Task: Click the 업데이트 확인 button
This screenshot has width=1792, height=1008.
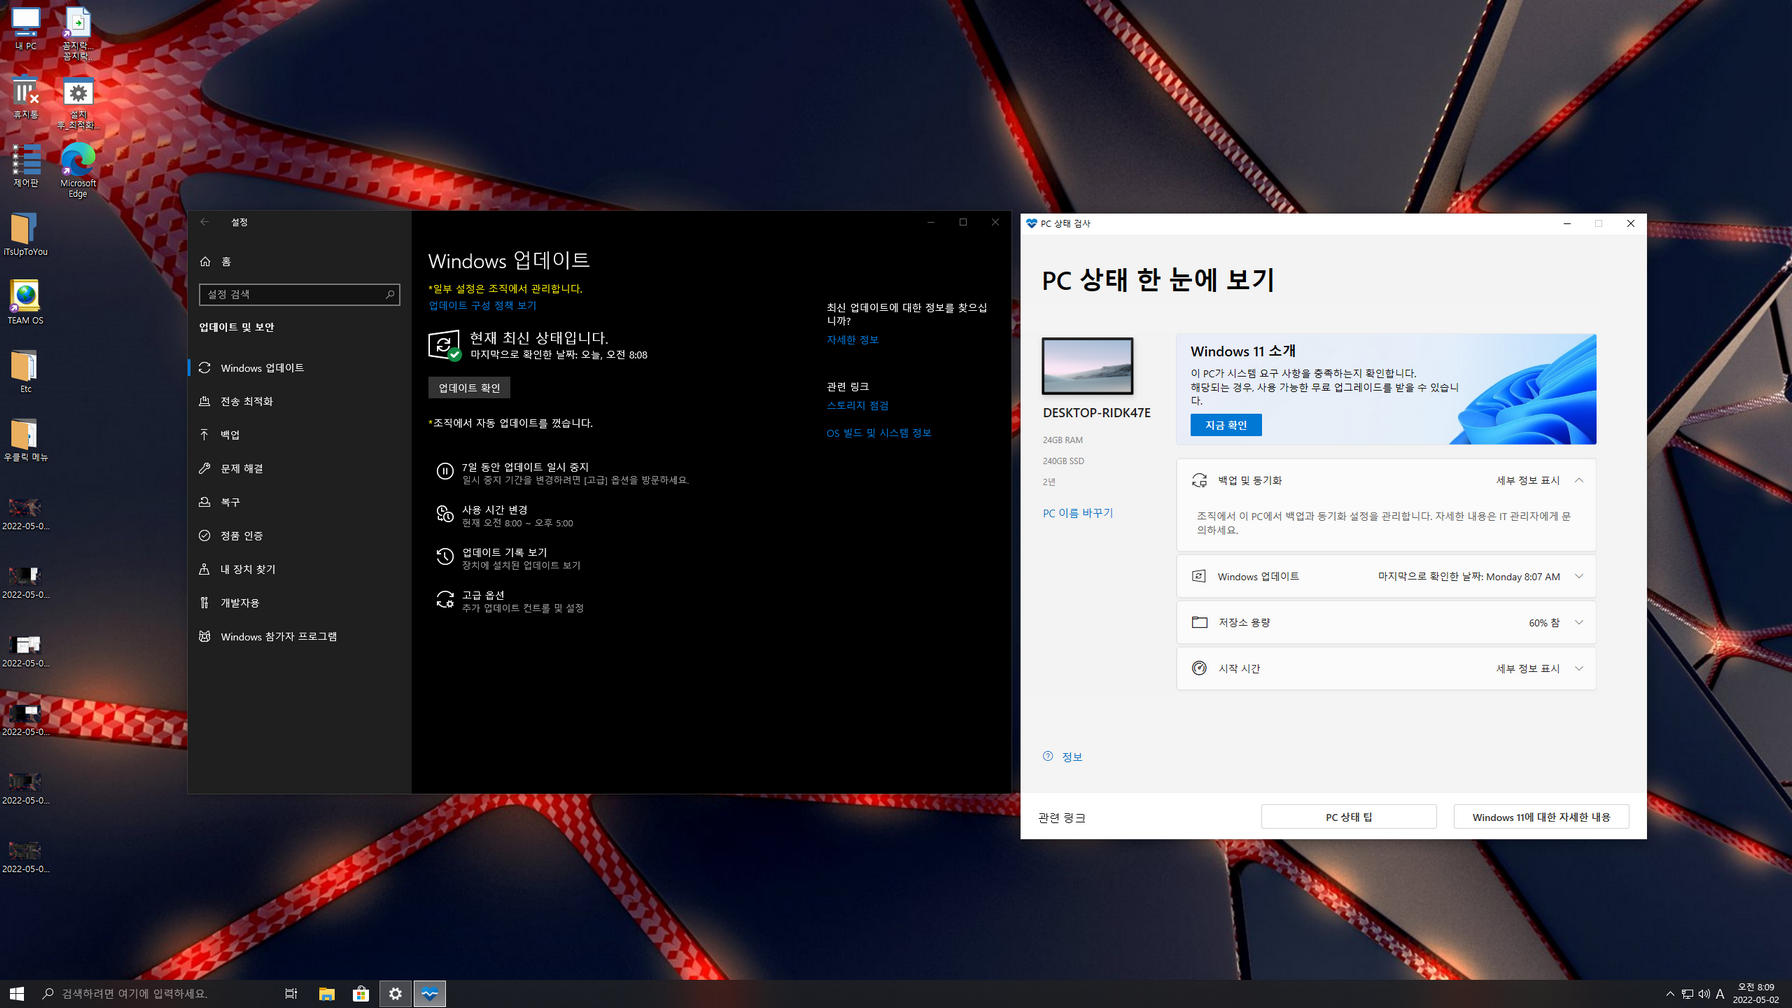Action: tap(469, 388)
